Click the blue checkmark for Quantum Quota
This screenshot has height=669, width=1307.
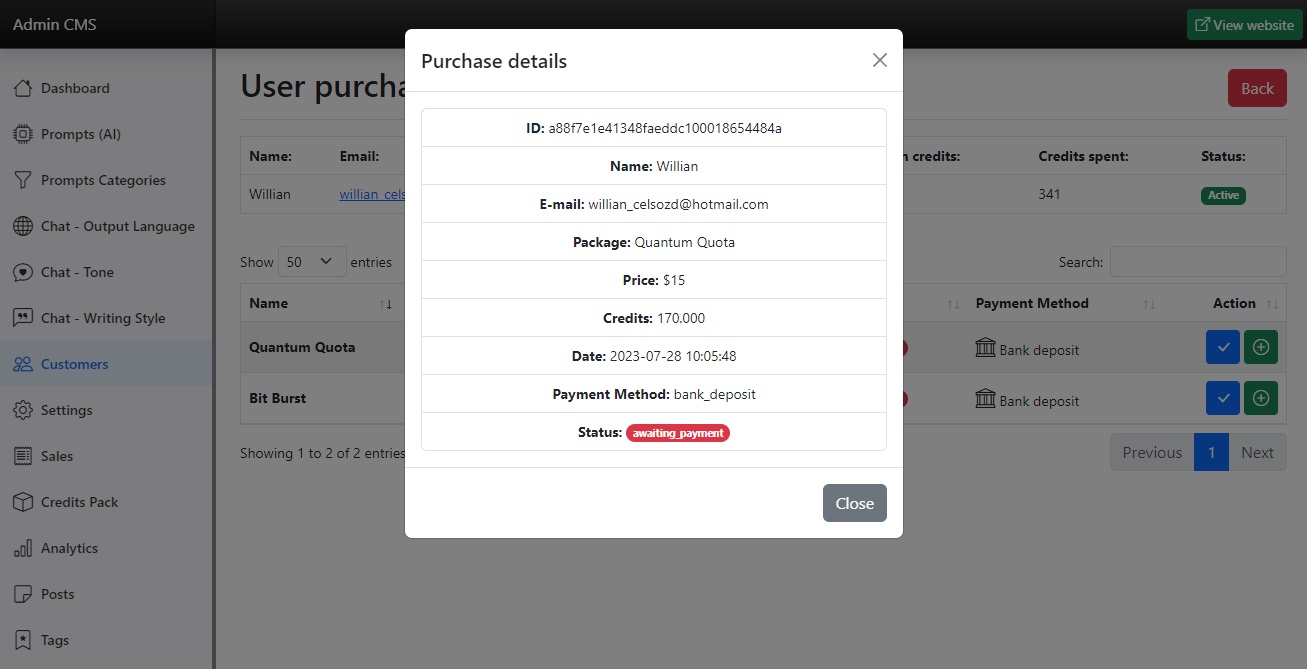click(x=1222, y=347)
